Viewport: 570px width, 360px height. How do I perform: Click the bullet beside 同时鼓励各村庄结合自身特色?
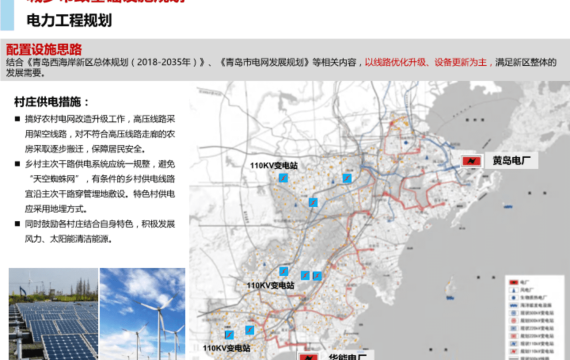(x=17, y=224)
